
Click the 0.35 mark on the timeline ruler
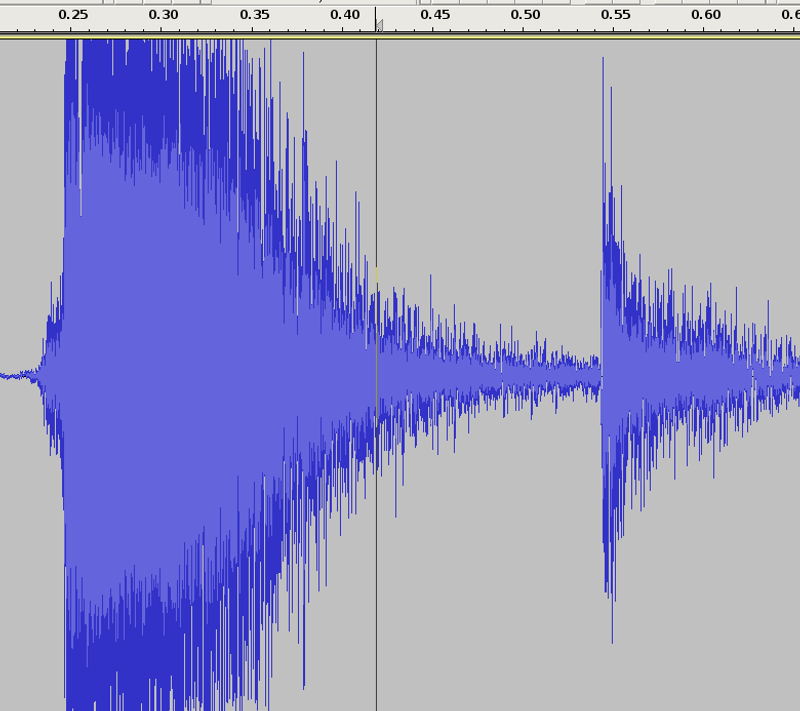[x=254, y=16]
